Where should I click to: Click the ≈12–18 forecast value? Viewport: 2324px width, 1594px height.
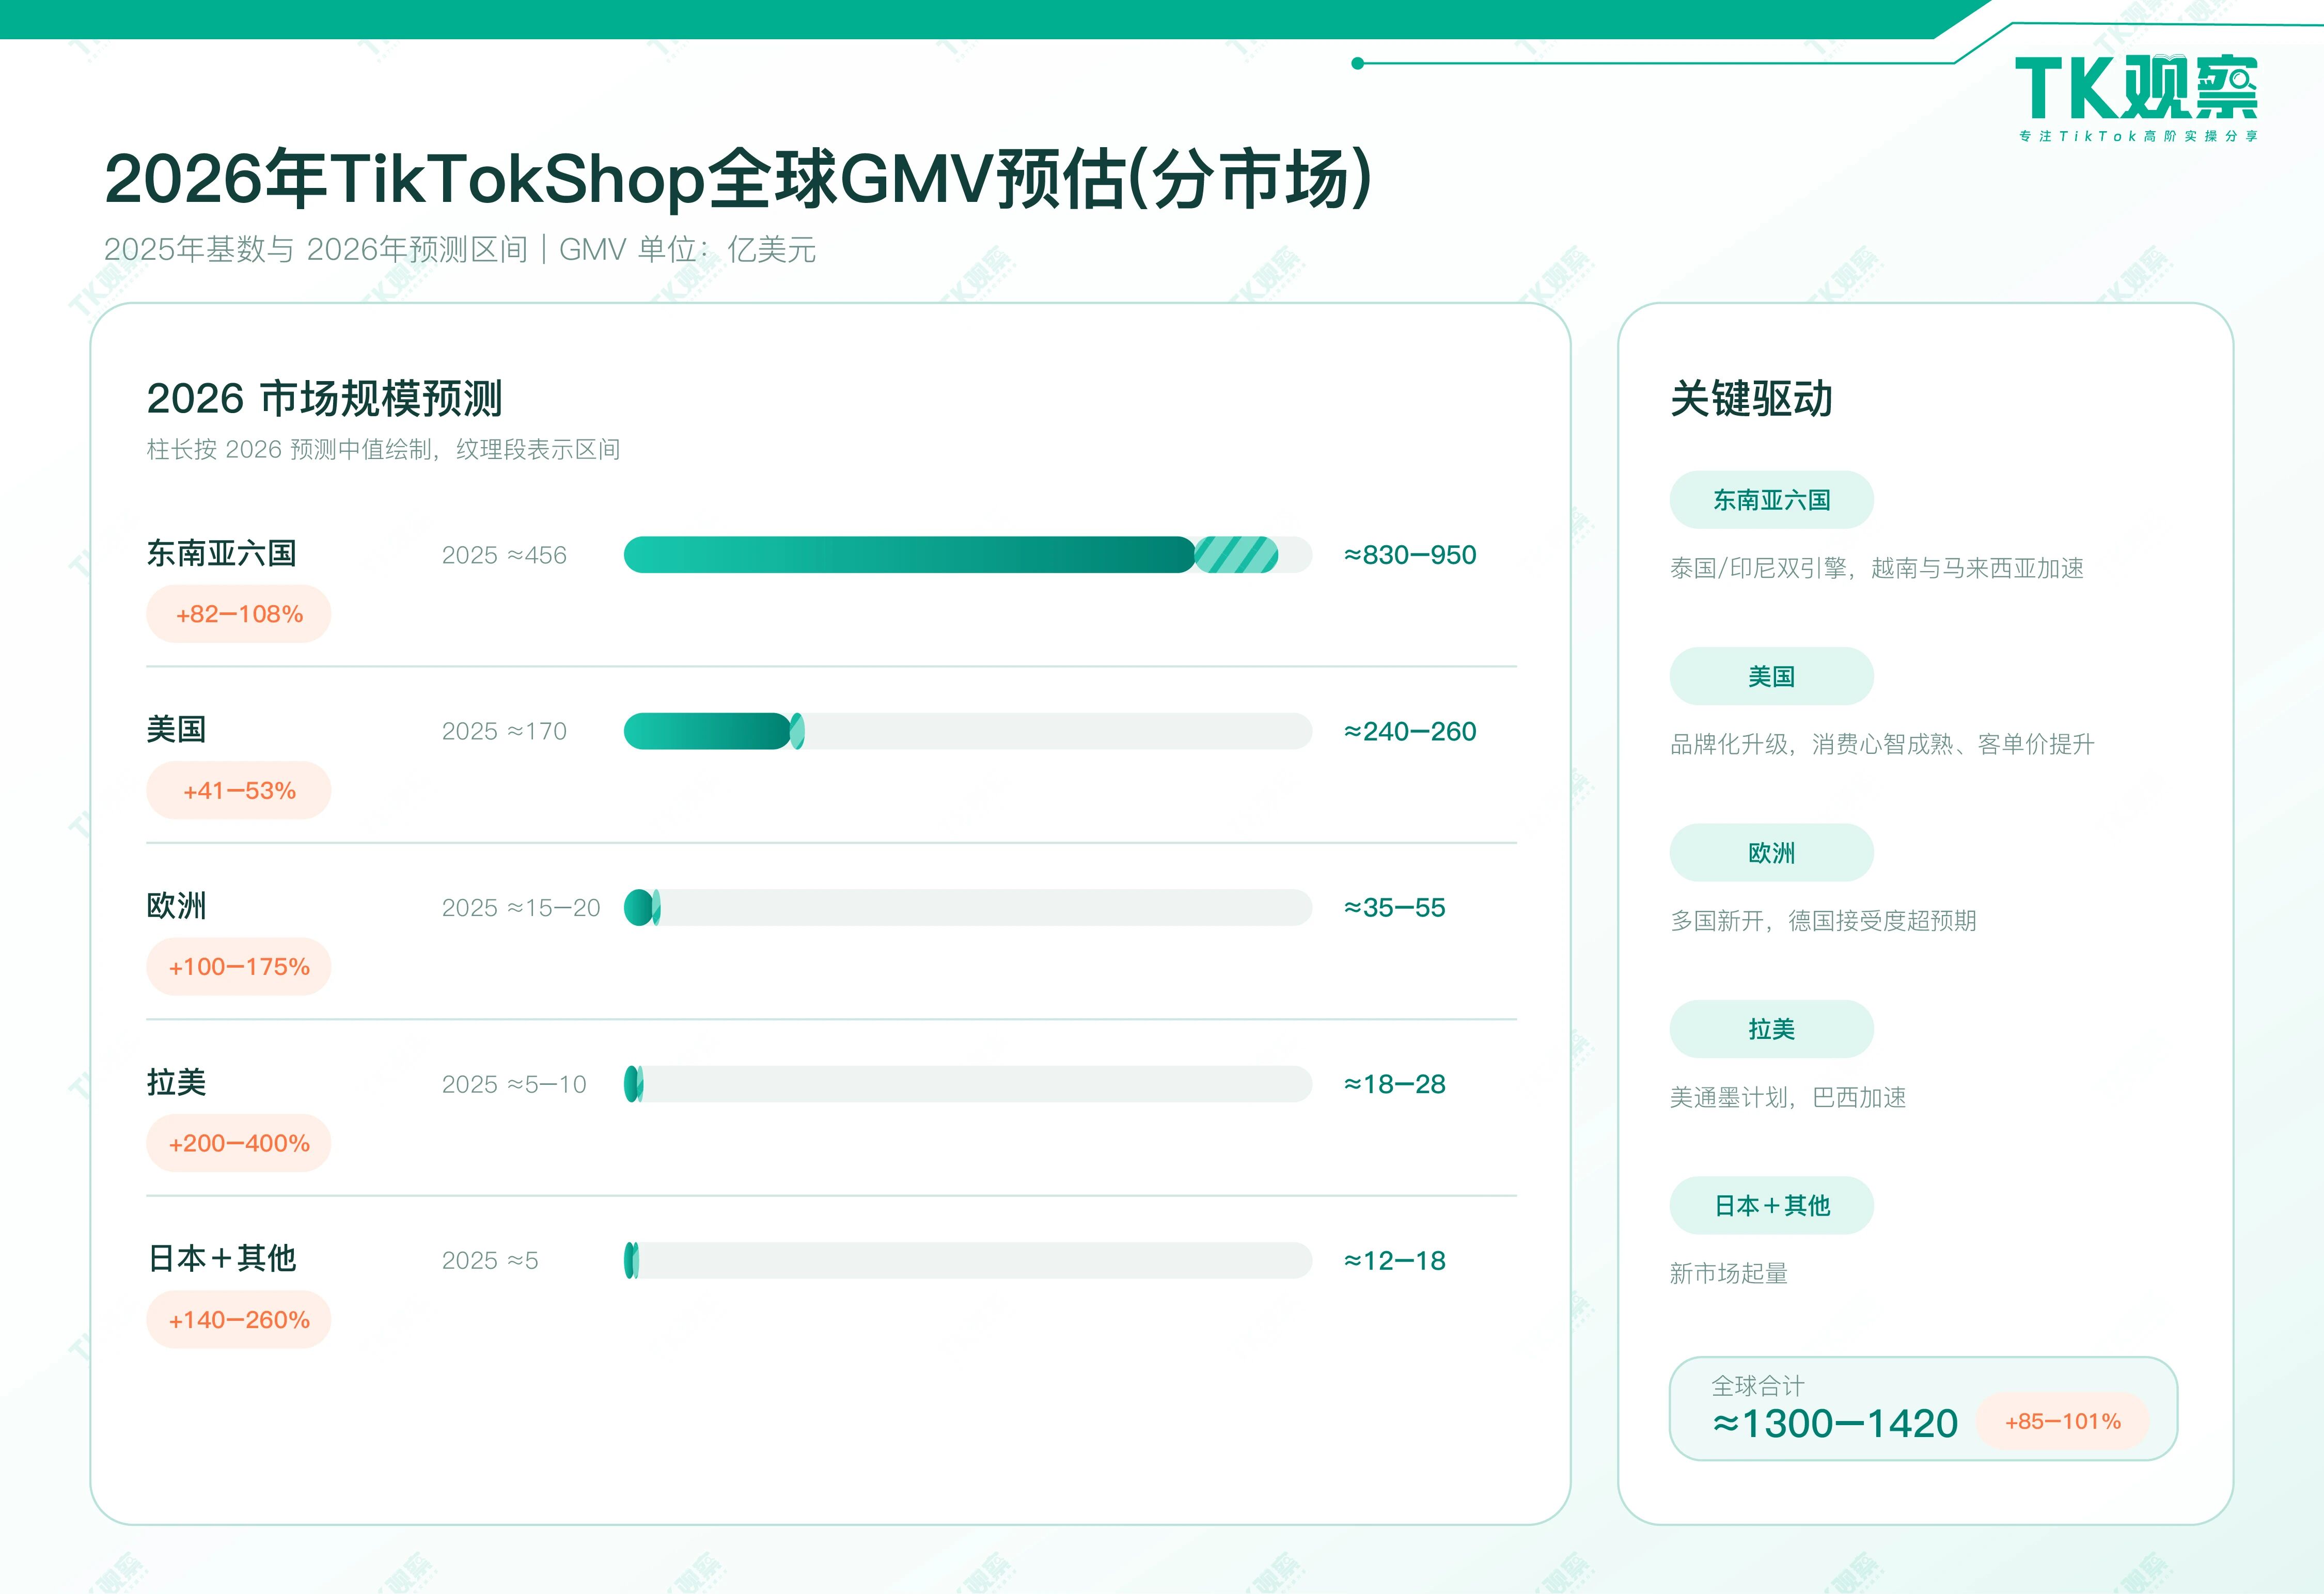pos(1395,1260)
